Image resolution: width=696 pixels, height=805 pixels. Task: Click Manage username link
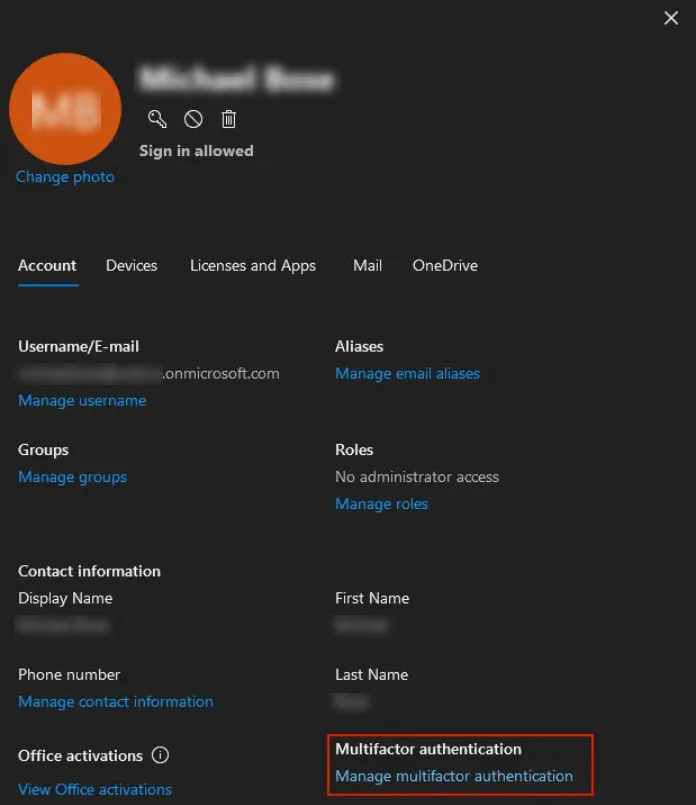pyautogui.click(x=82, y=400)
